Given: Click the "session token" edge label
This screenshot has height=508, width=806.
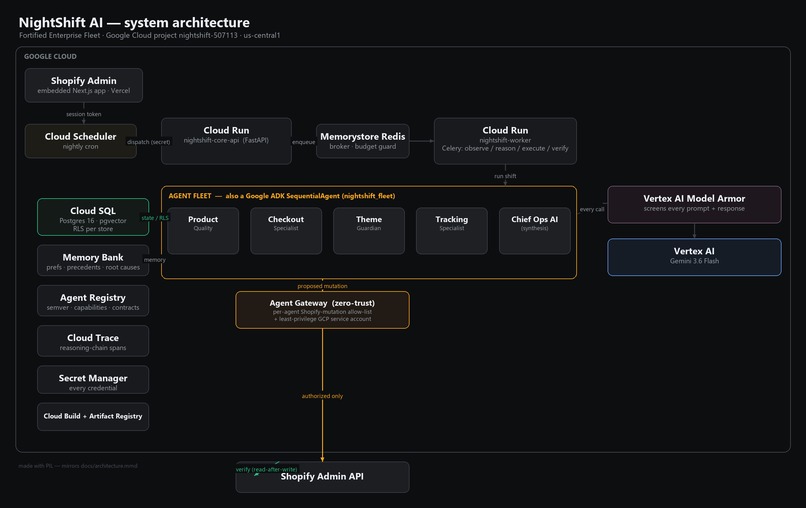Looking at the screenshot, I should (84, 114).
